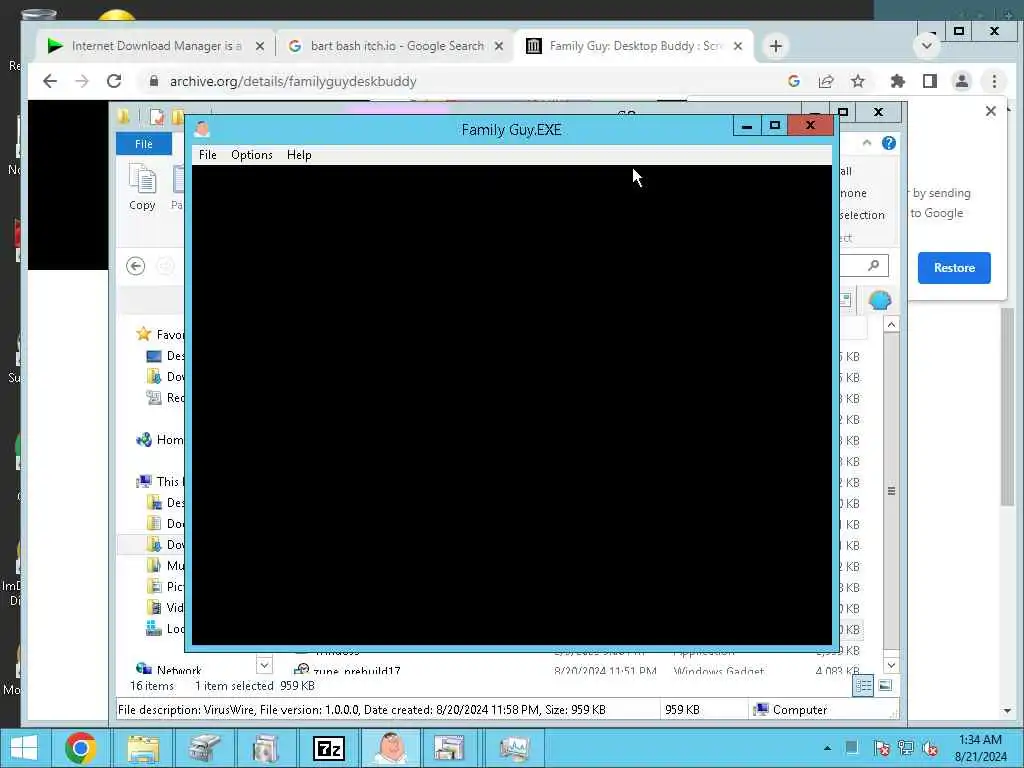Click Select none in Explorer ribbon
Viewport: 1024px width, 768px height.
[x=853, y=193]
